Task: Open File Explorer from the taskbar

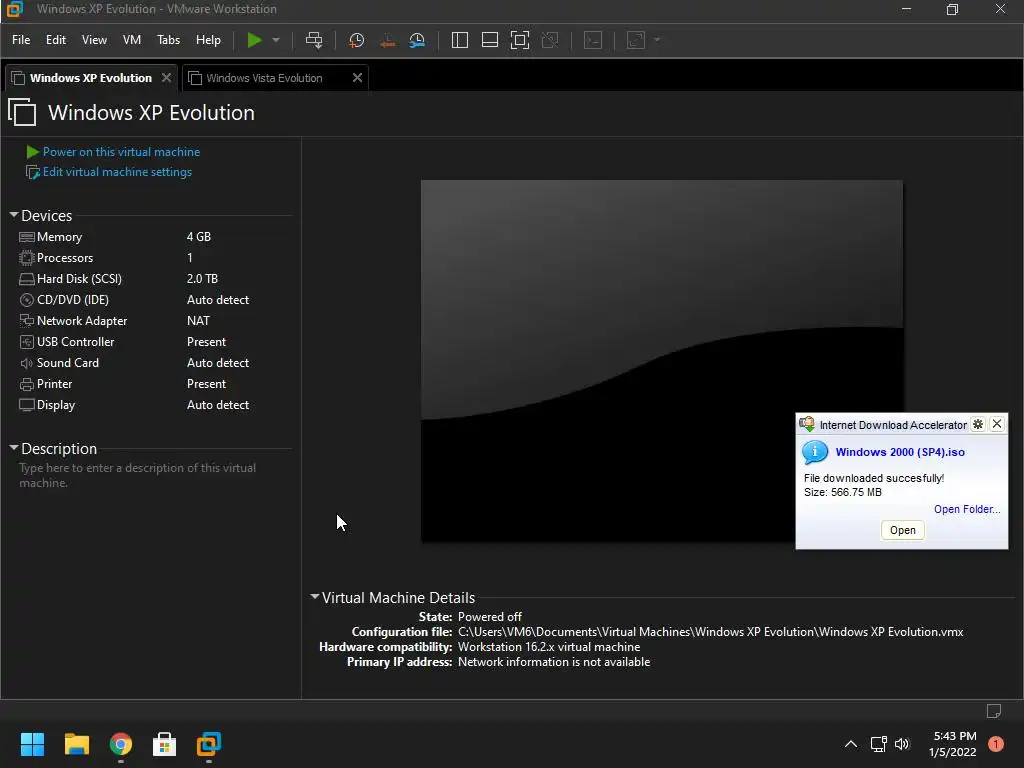Action: [76, 744]
